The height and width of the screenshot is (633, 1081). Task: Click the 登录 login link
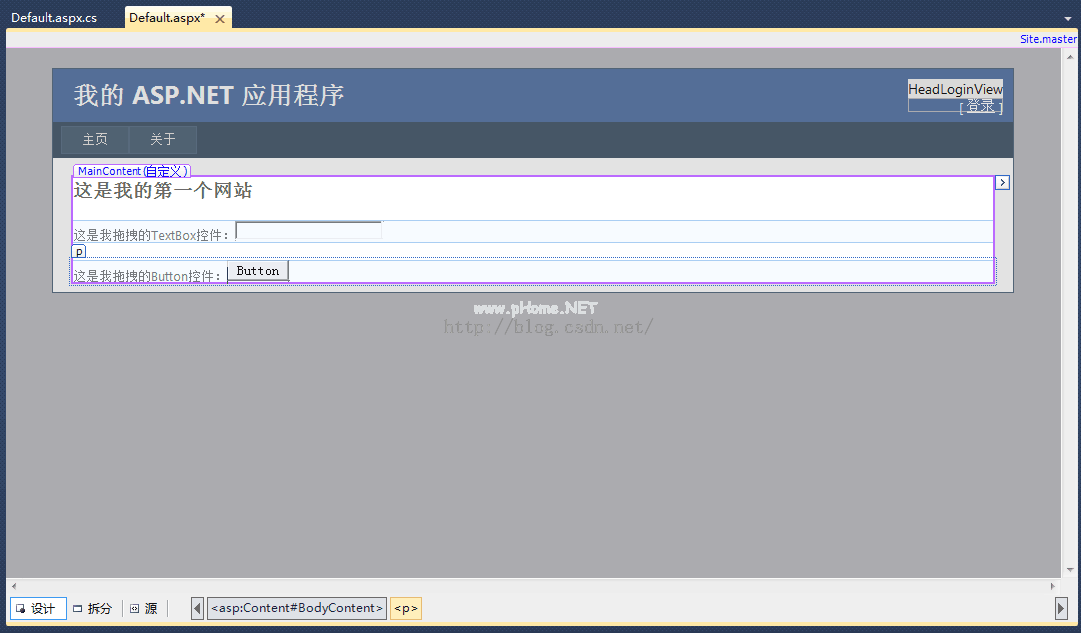pyautogui.click(x=981, y=106)
